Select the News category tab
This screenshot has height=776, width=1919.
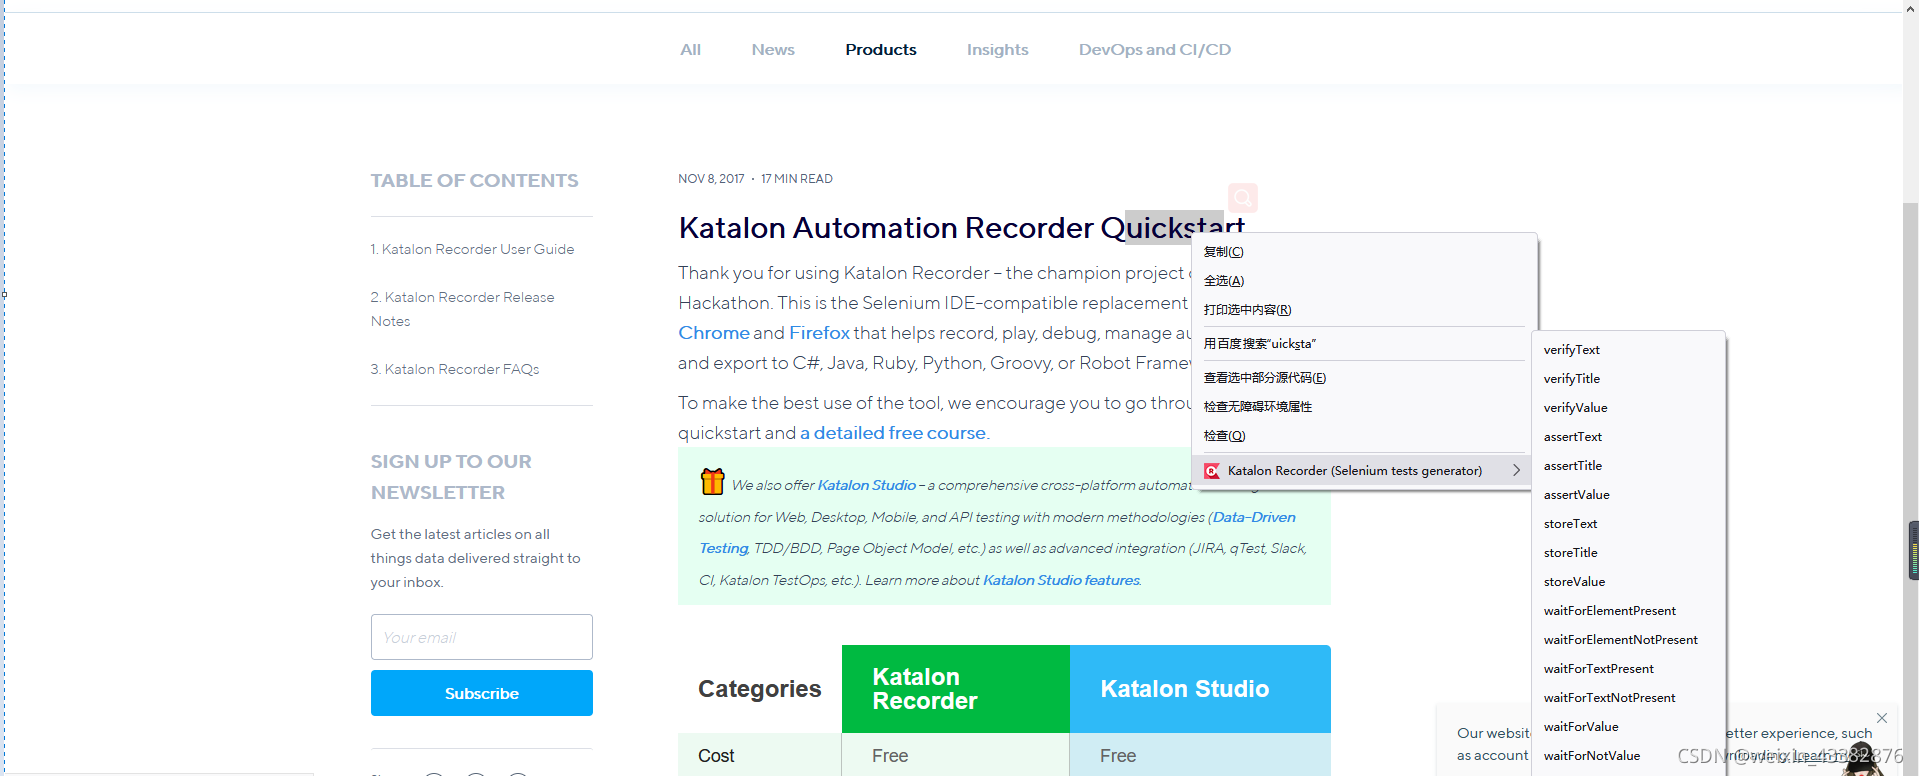point(773,49)
